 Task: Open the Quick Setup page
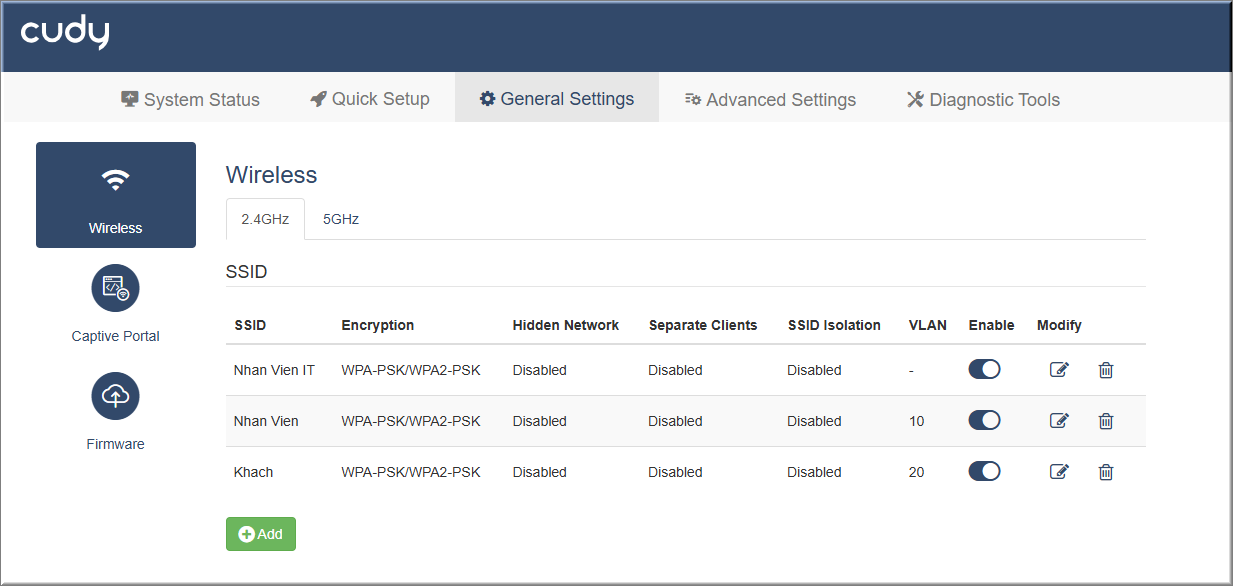(x=370, y=99)
